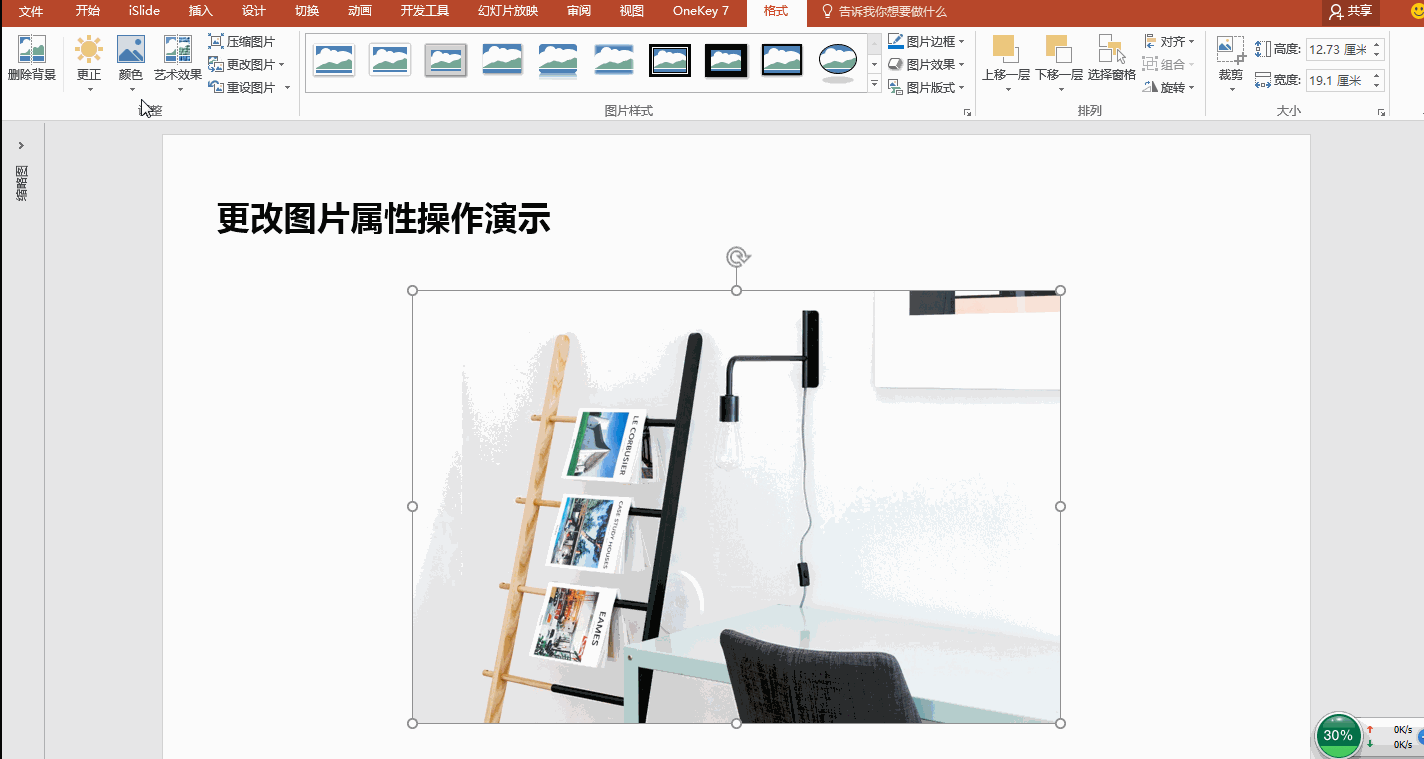Screen dimensions: 1424x759
Task: Click Compress Pictures (压缩图片)
Action: (242, 41)
